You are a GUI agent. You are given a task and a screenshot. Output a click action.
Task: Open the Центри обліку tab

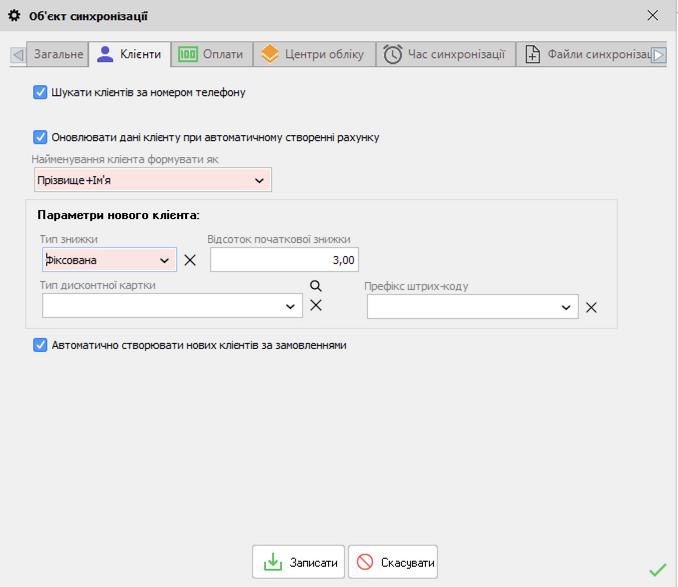(x=314, y=54)
